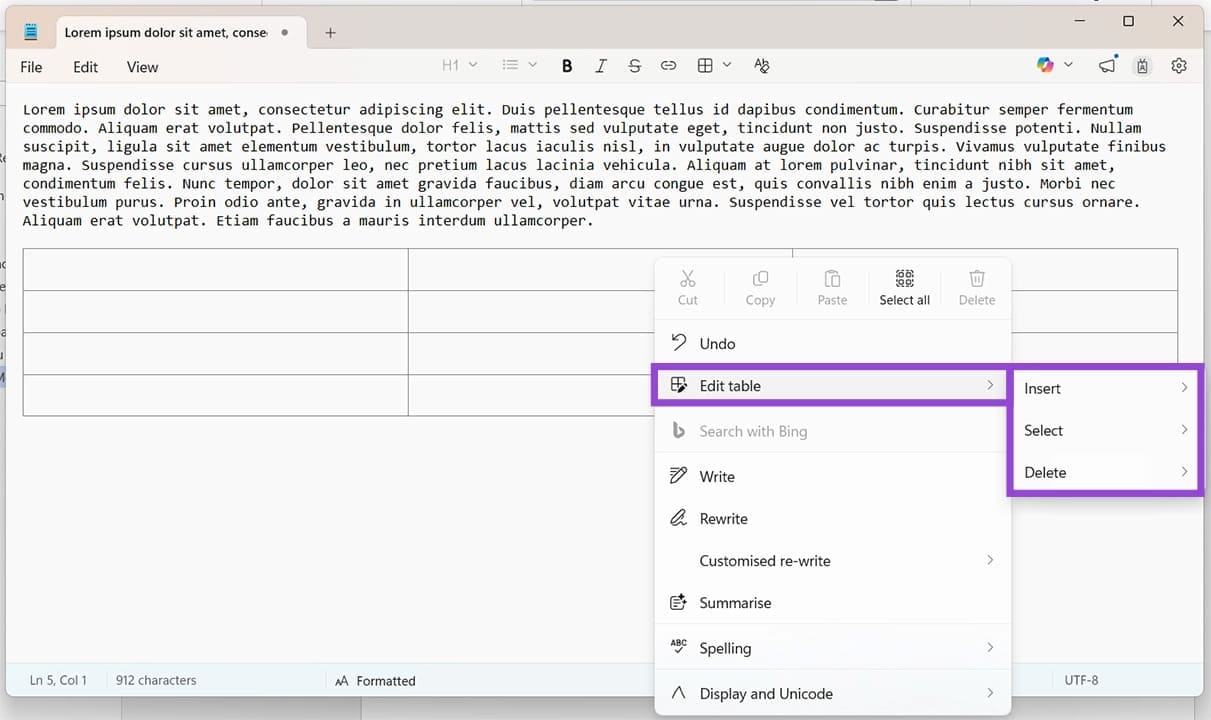Click Undo in the context menu
This screenshot has width=1211, height=720.
717,343
